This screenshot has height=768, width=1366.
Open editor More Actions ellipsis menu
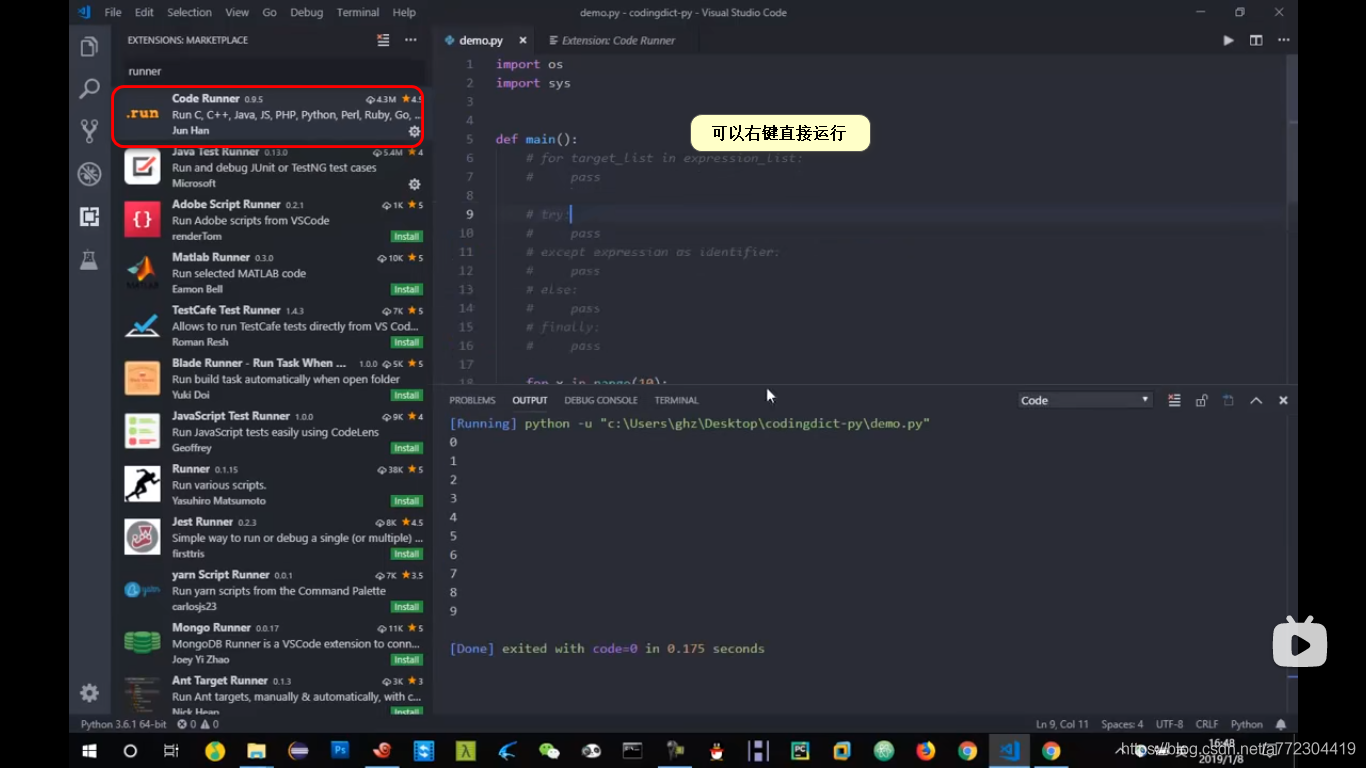coord(1282,40)
